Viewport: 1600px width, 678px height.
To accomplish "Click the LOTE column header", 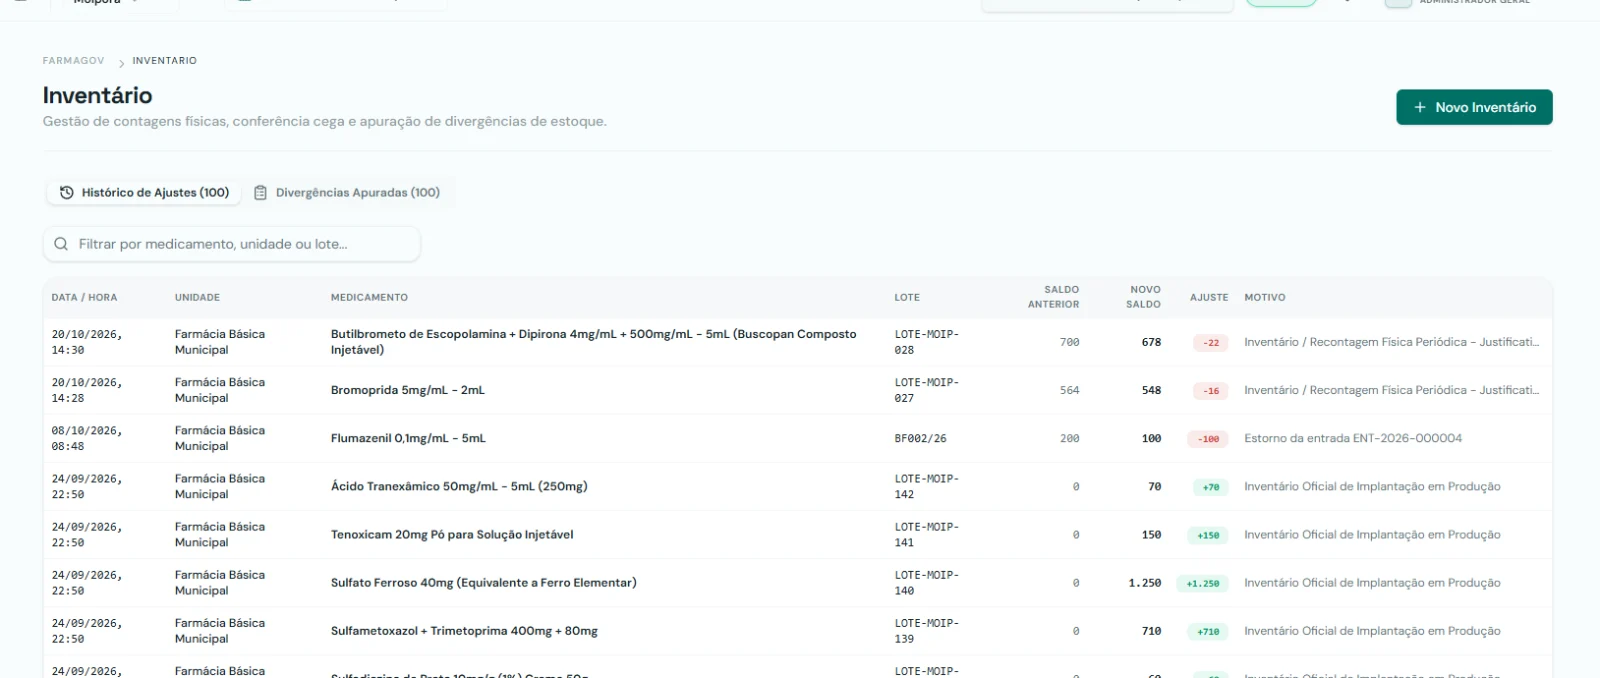I will pos(907,298).
